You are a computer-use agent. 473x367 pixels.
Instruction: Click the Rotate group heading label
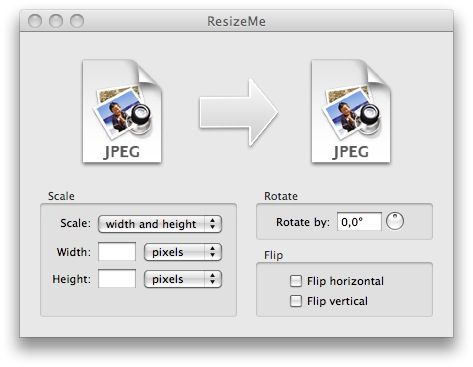click(x=281, y=196)
